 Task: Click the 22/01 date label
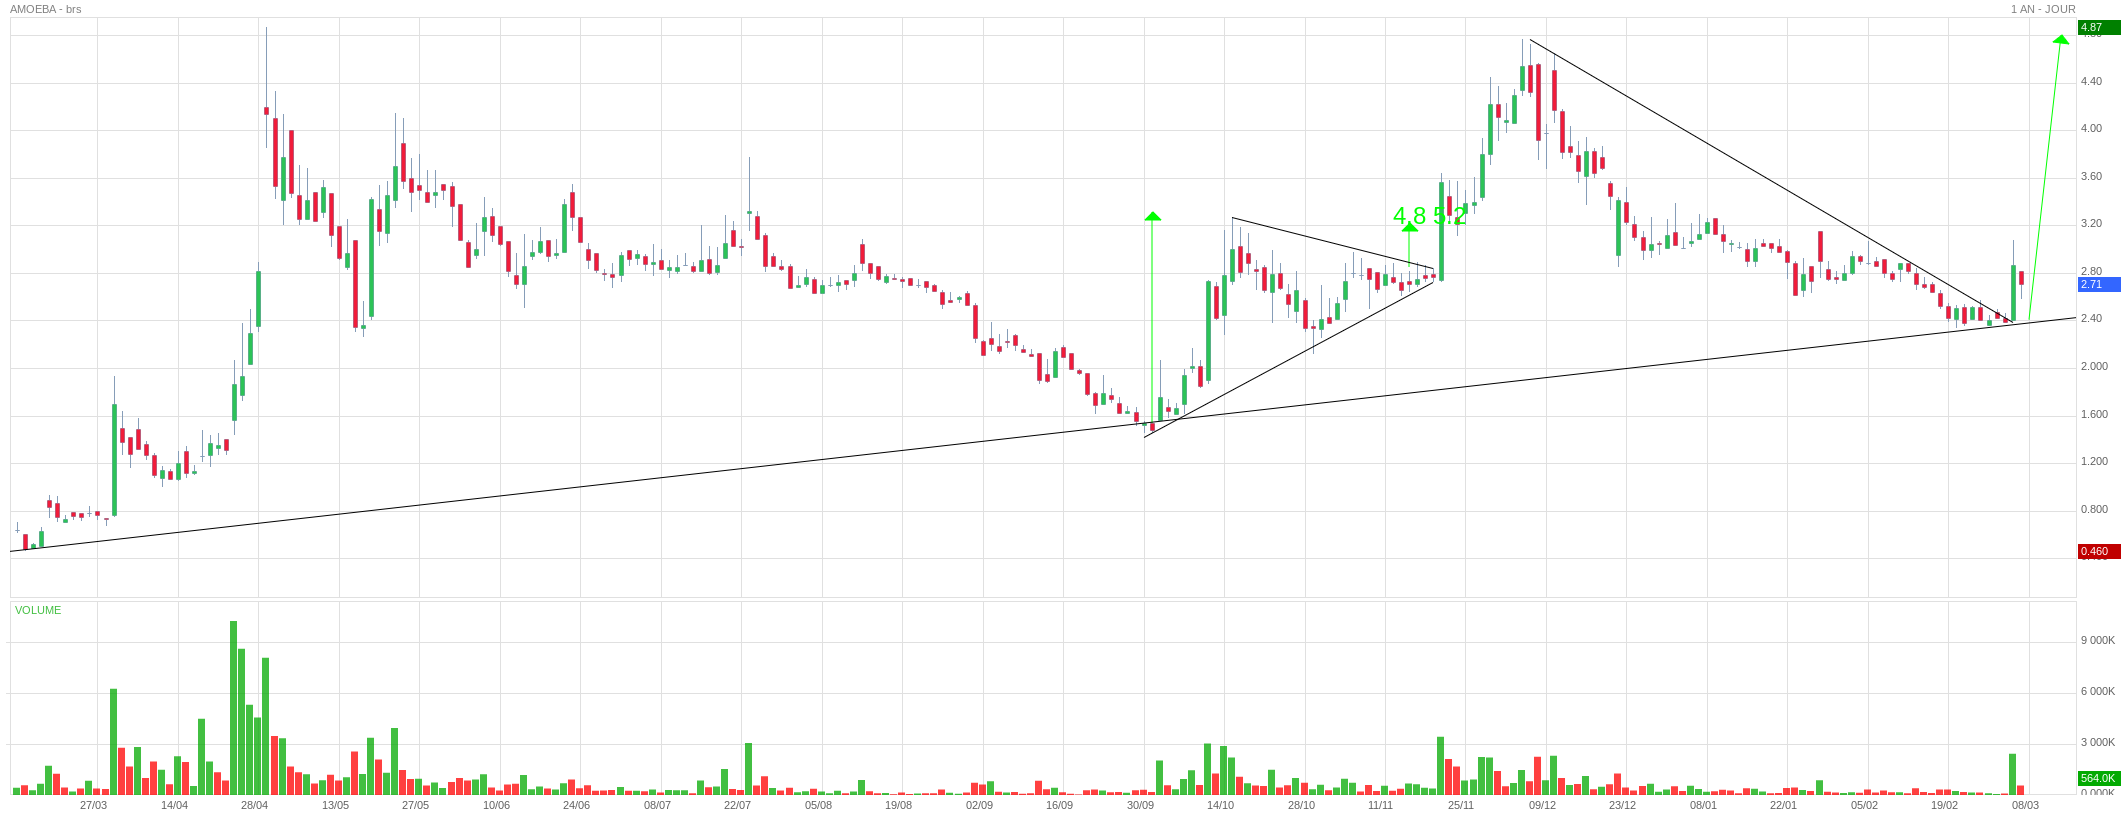[1783, 805]
